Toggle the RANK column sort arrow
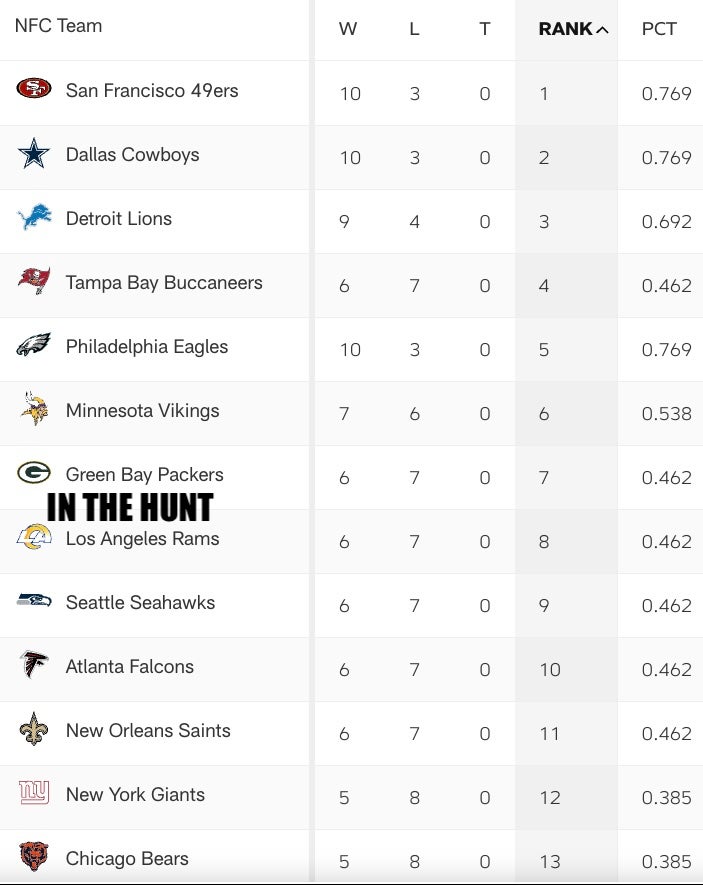This screenshot has width=703, height=888. tap(602, 30)
